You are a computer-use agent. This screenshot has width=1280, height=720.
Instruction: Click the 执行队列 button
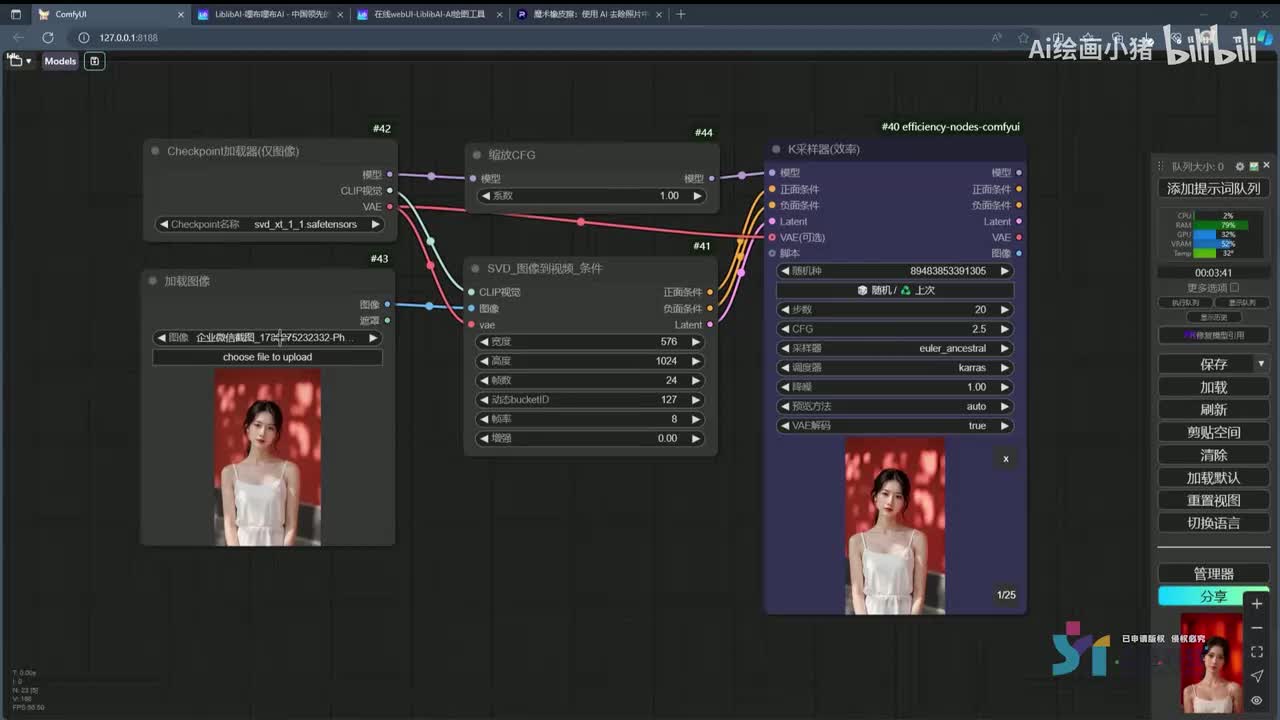click(x=1185, y=302)
